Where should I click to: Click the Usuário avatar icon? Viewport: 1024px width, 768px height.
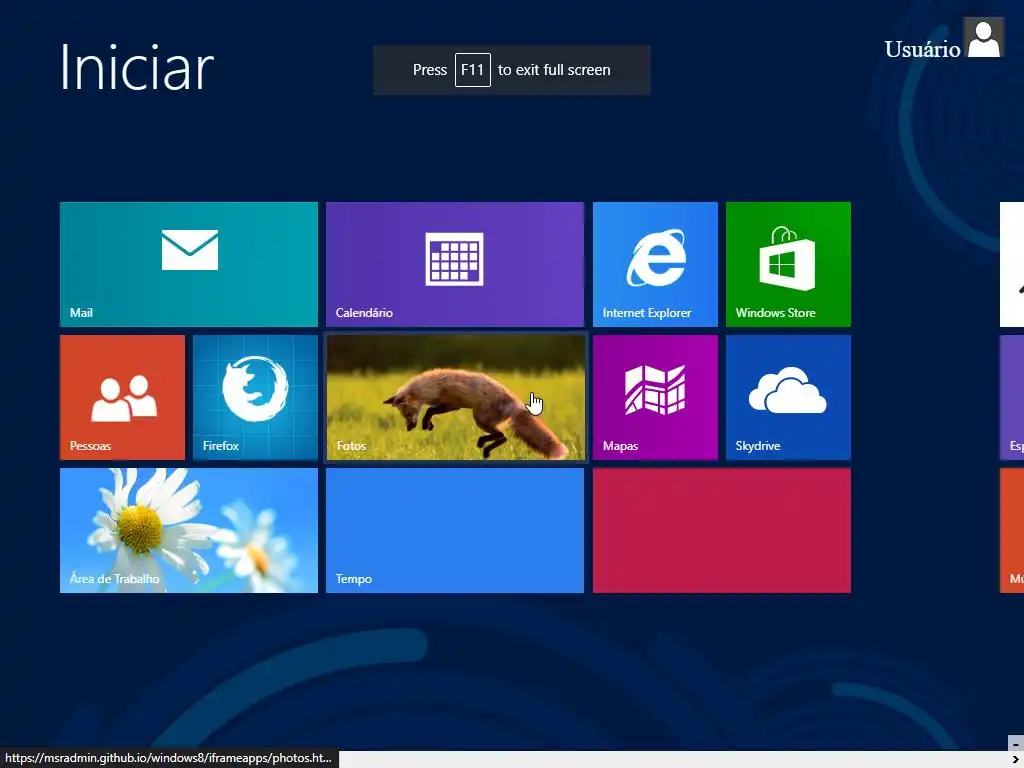click(984, 38)
